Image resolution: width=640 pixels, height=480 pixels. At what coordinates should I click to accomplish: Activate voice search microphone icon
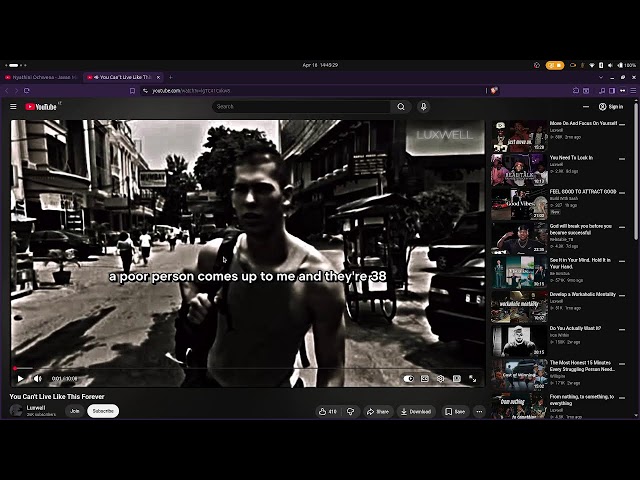[423, 107]
